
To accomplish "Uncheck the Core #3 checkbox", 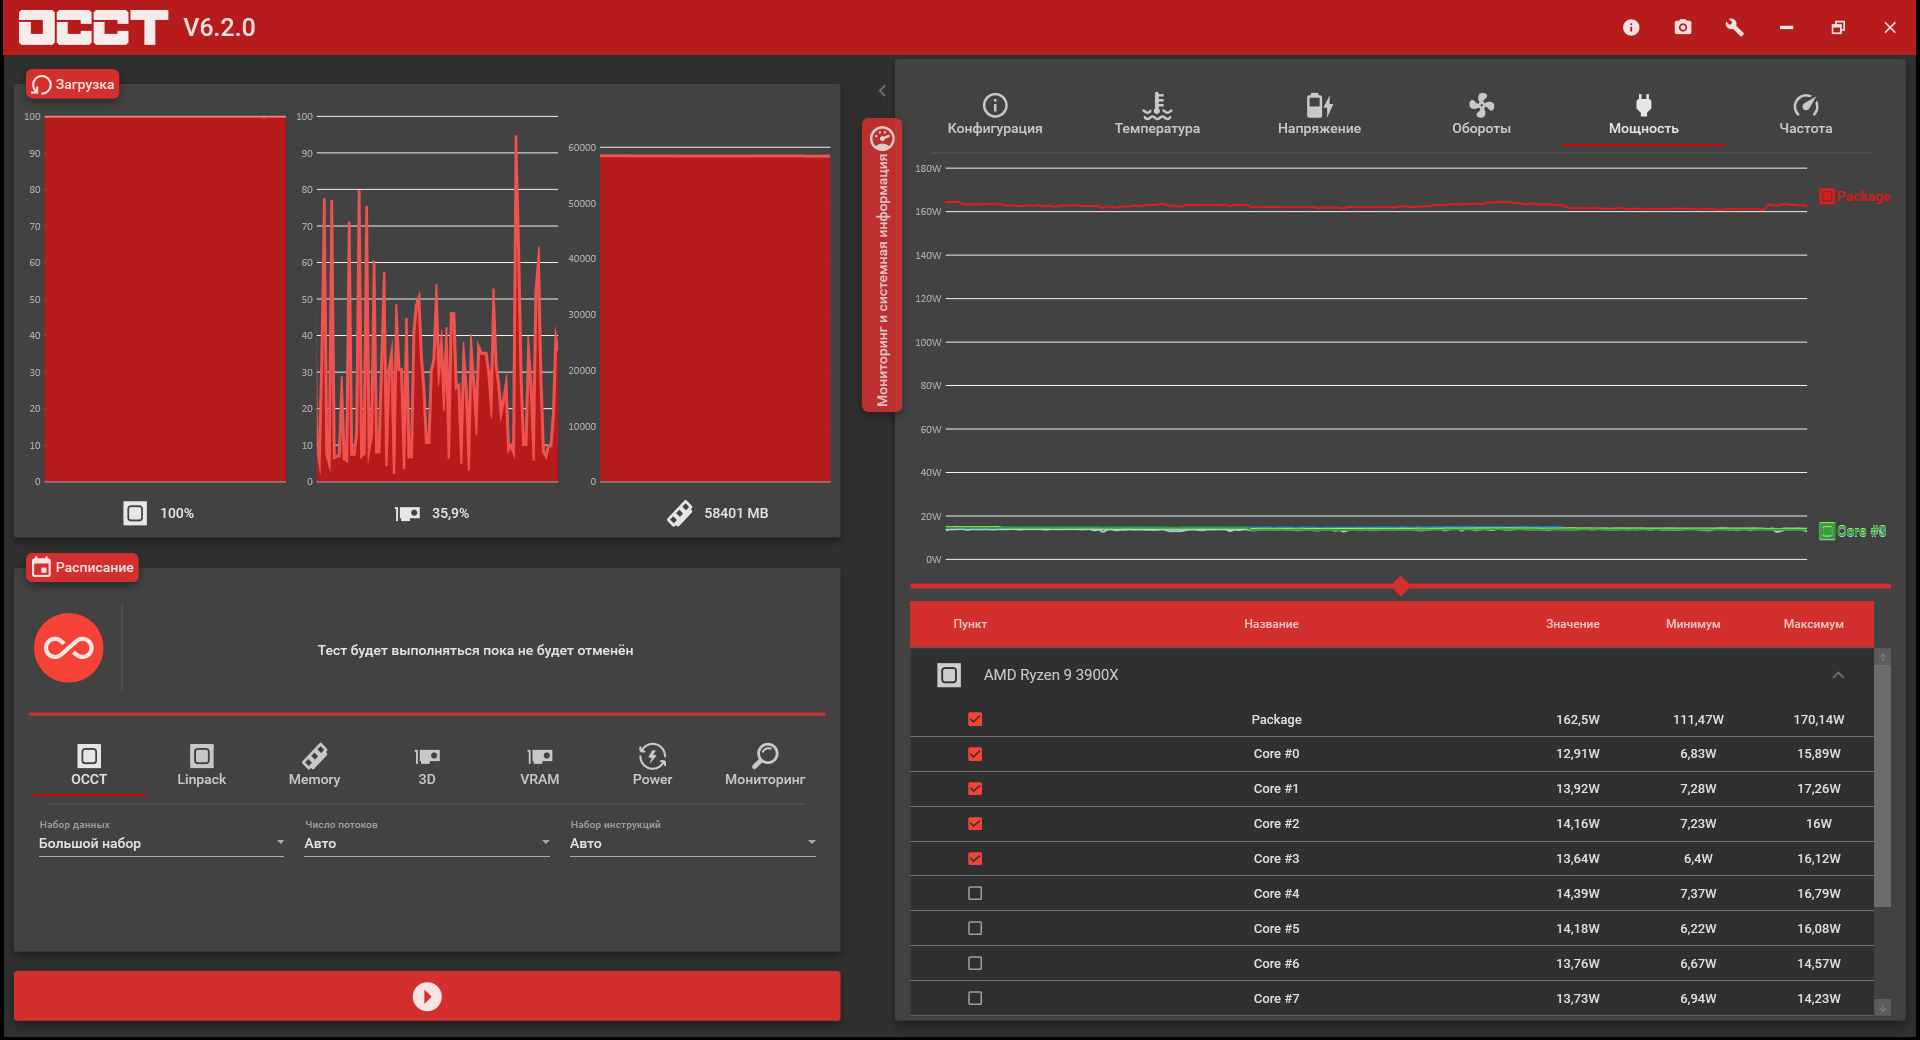I will click(975, 859).
